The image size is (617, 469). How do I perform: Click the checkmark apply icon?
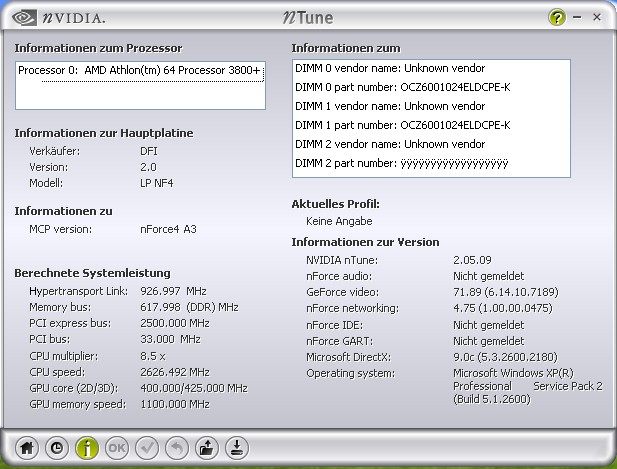click(147, 448)
